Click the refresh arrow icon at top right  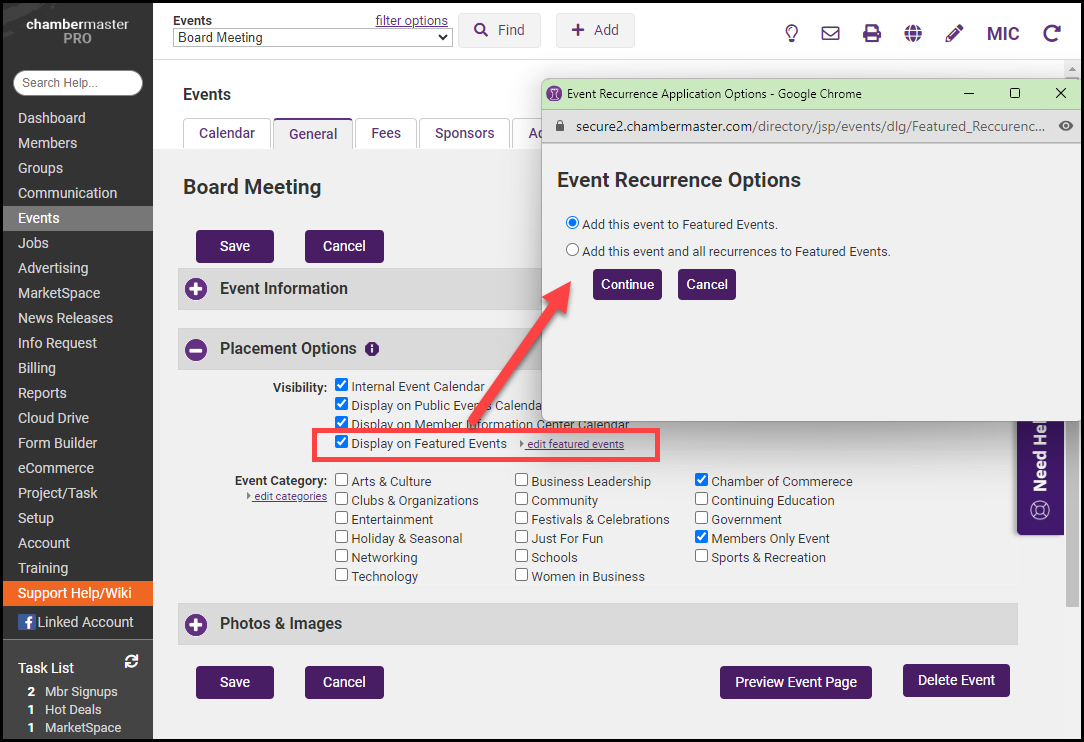1051,33
